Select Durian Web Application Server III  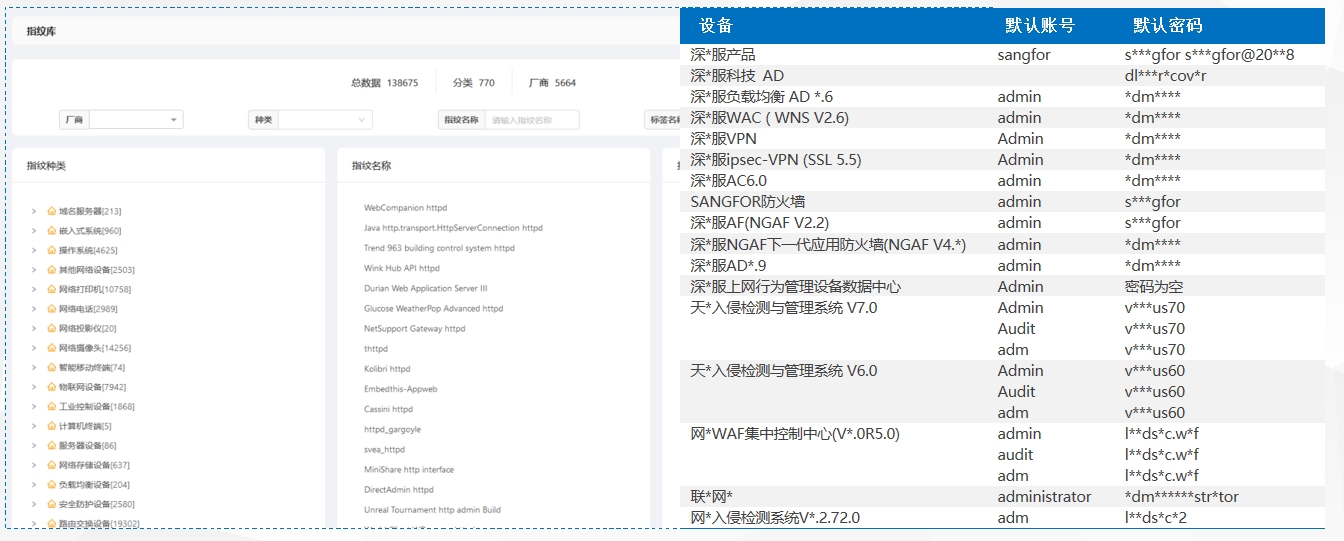(x=426, y=288)
